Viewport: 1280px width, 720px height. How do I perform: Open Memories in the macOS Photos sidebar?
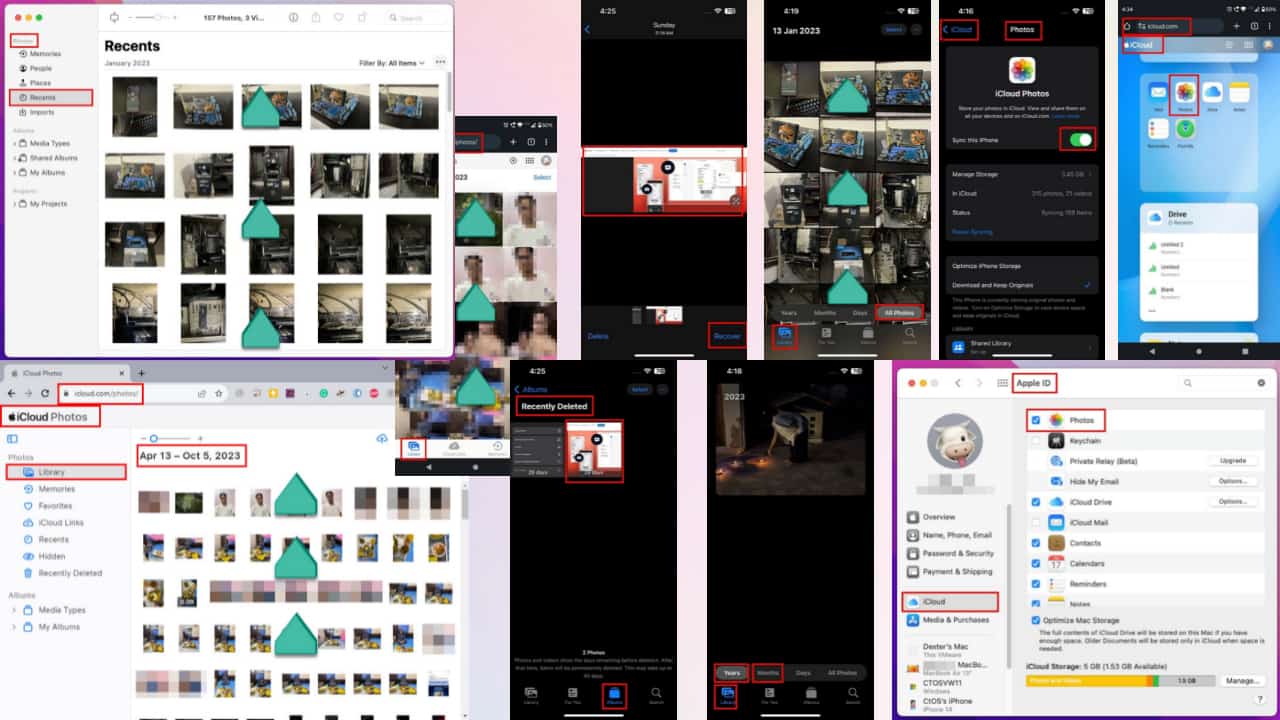[45, 53]
